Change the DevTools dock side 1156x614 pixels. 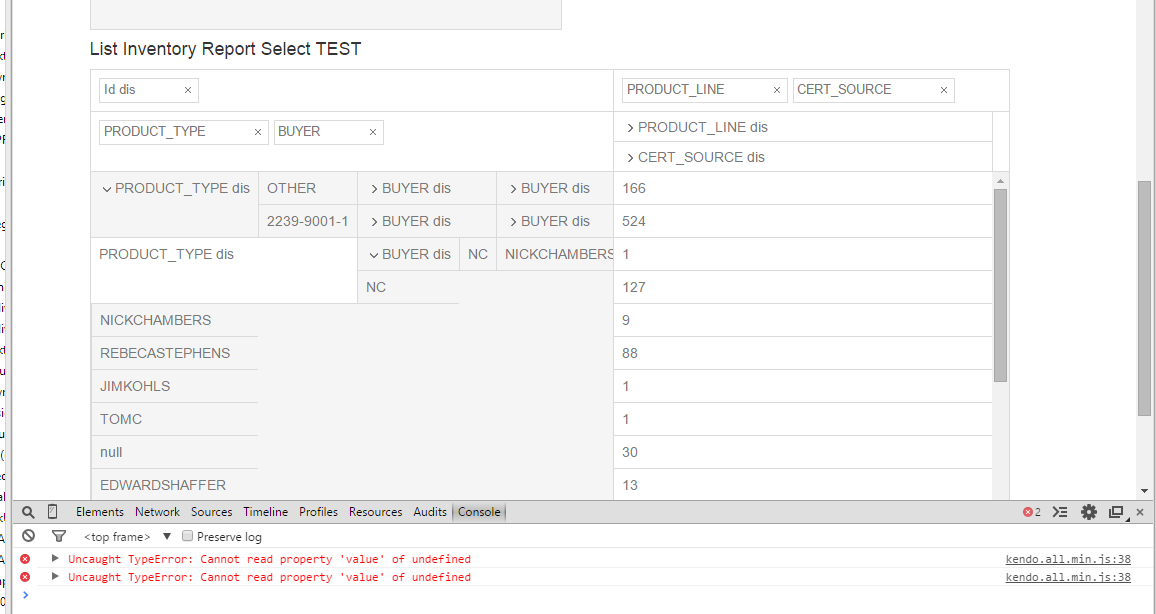1116,512
